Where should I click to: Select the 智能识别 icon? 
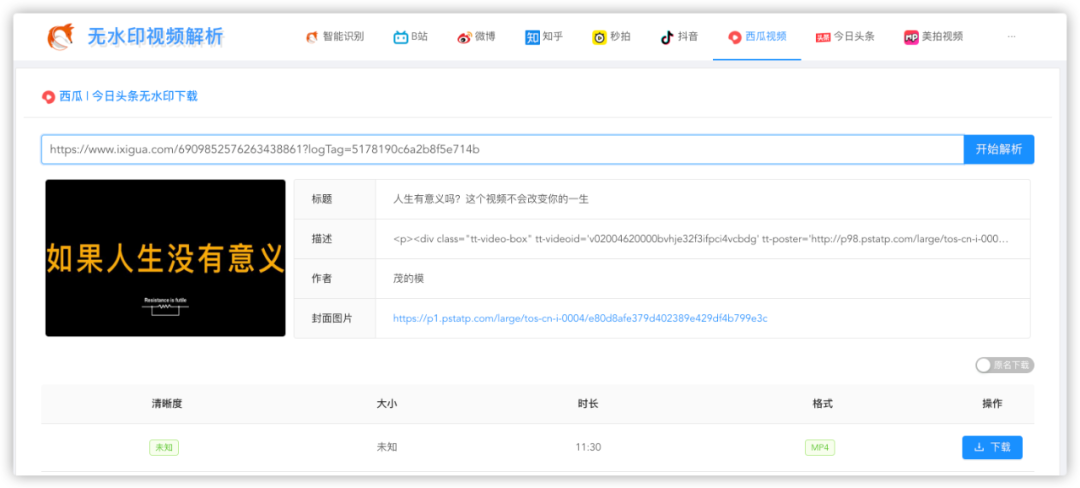tap(312, 37)
